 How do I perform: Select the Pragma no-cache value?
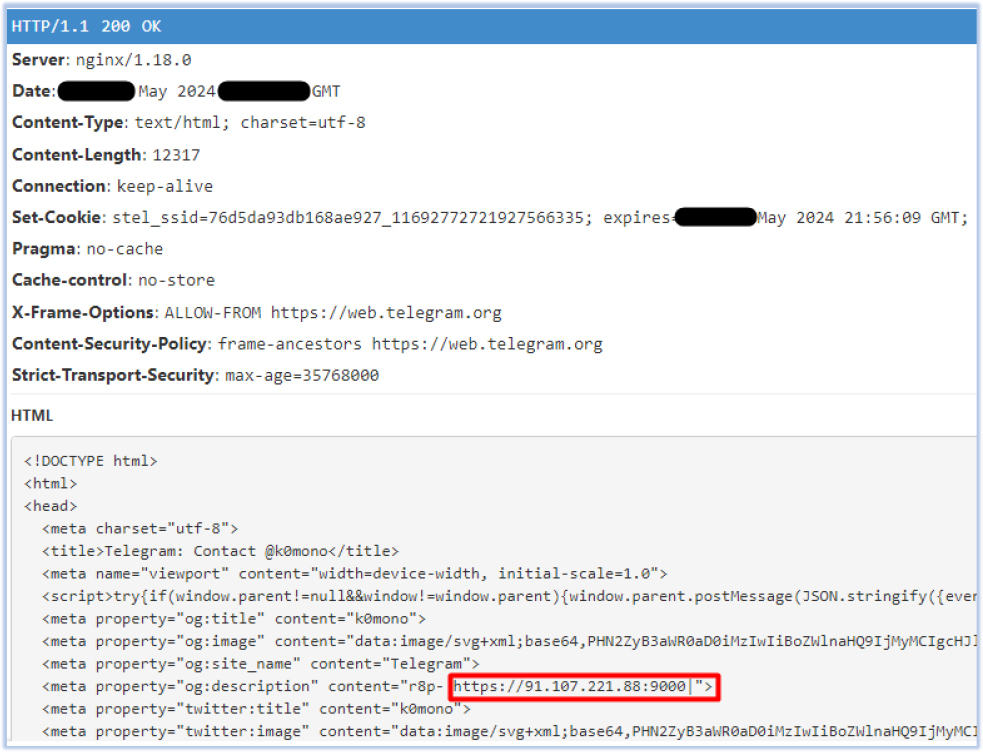[x=125, y=249]
